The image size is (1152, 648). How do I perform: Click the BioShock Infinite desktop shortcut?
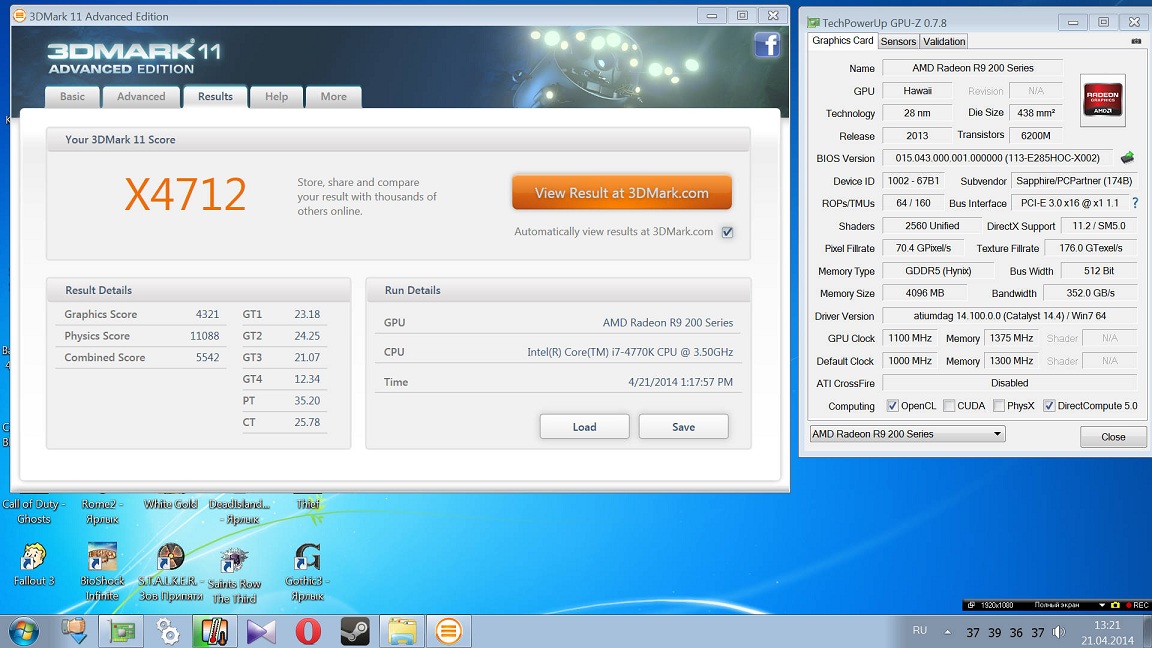click(102, 572)
